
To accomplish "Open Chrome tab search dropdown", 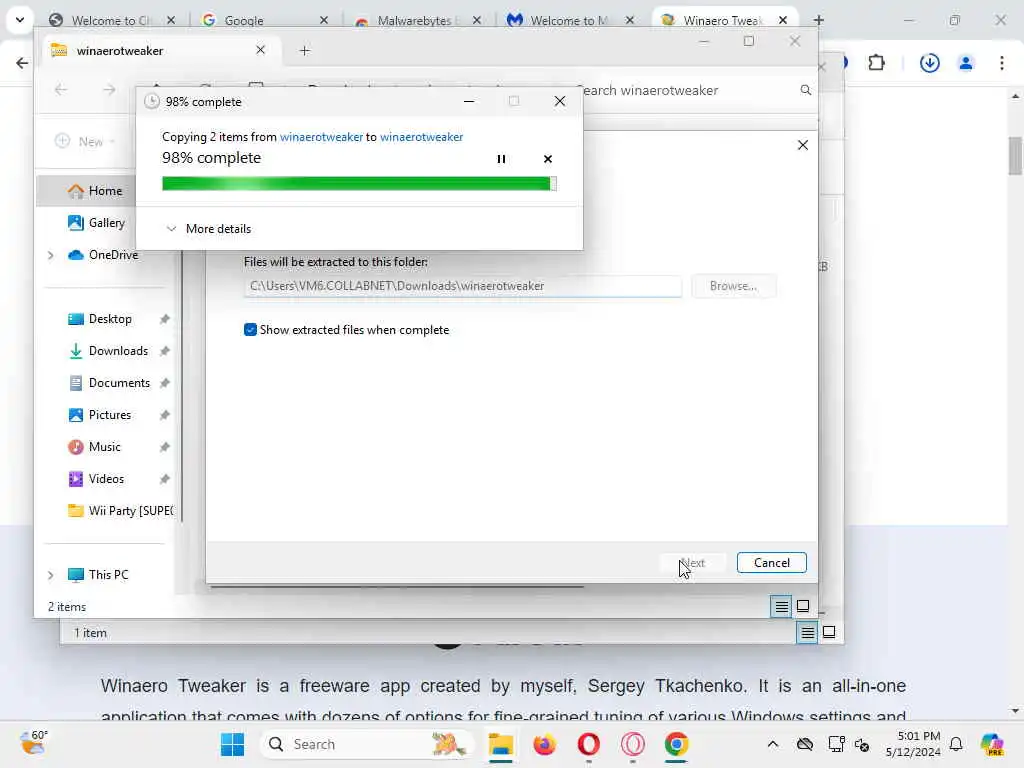I will (x=20, y=20).
